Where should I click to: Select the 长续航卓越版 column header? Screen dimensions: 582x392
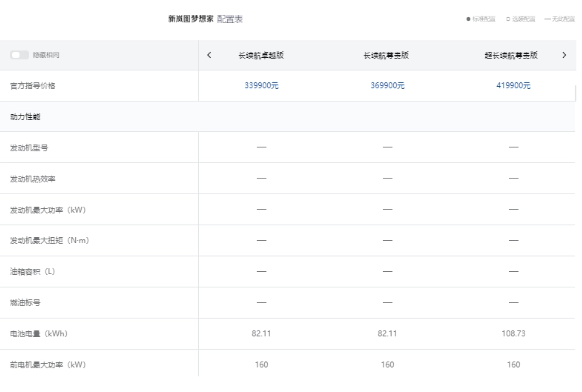261,55
